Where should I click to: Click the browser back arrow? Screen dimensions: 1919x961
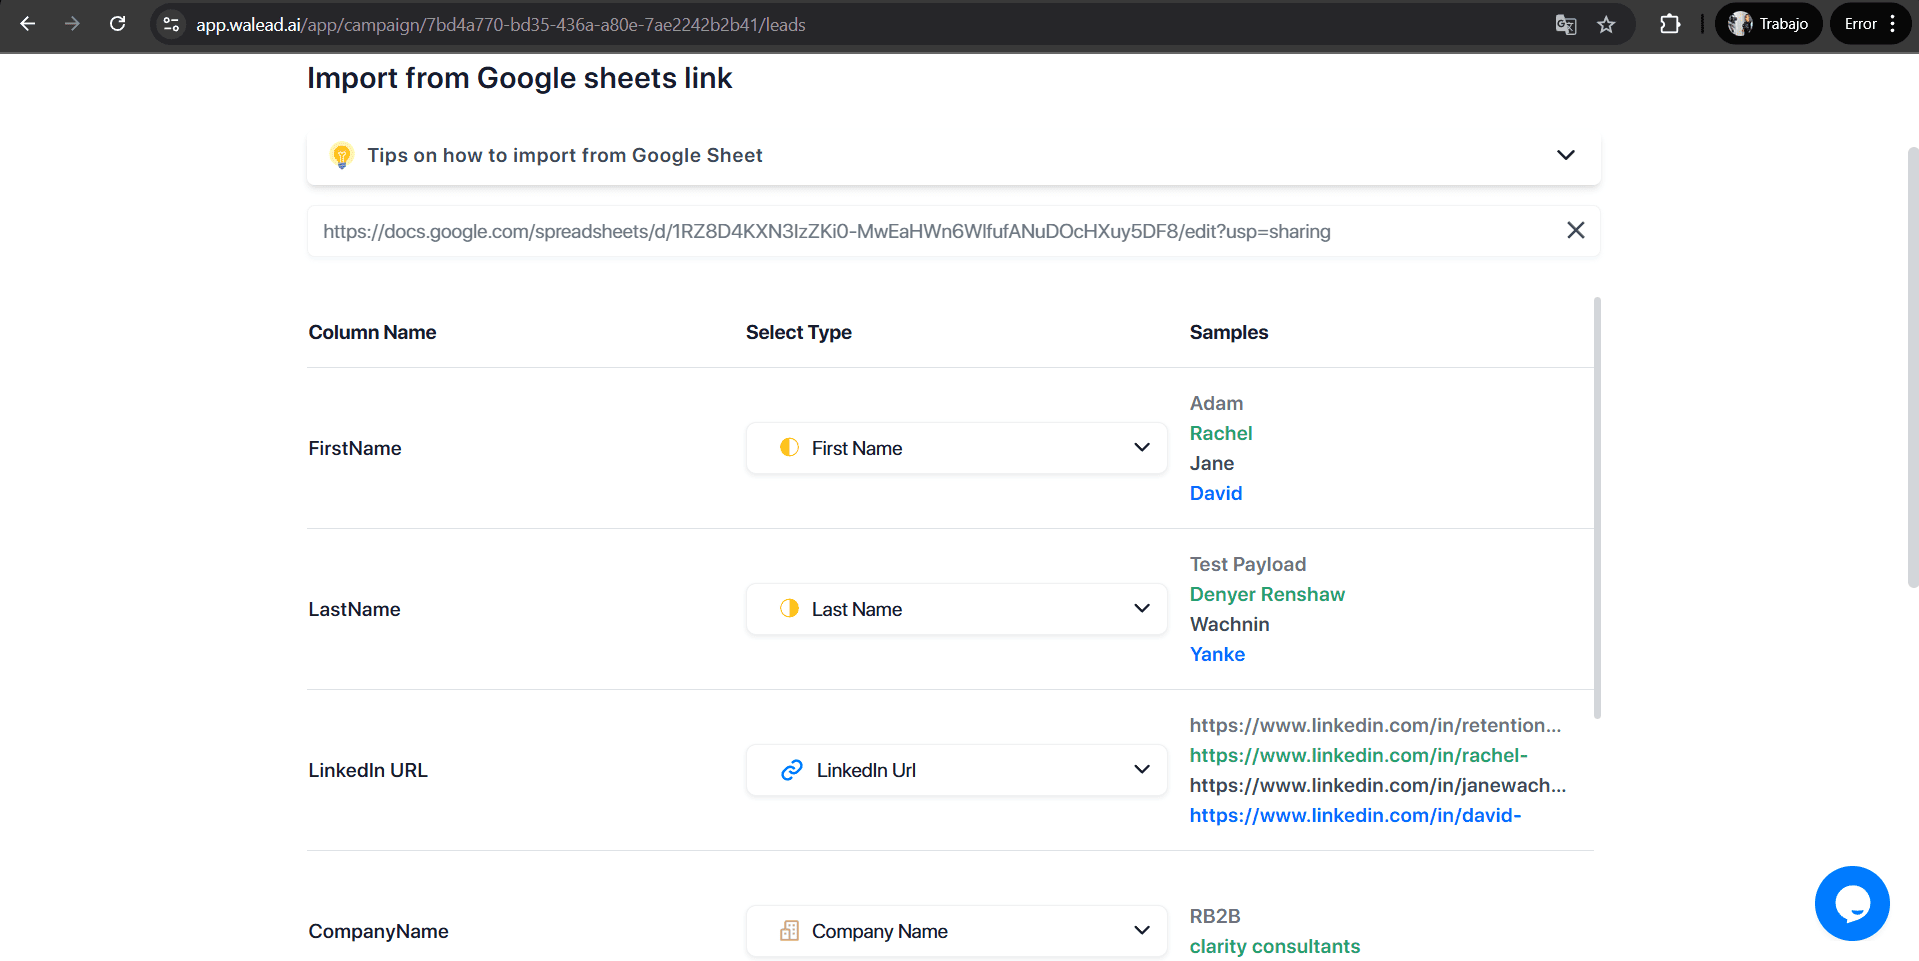click(x=28, y=24)
